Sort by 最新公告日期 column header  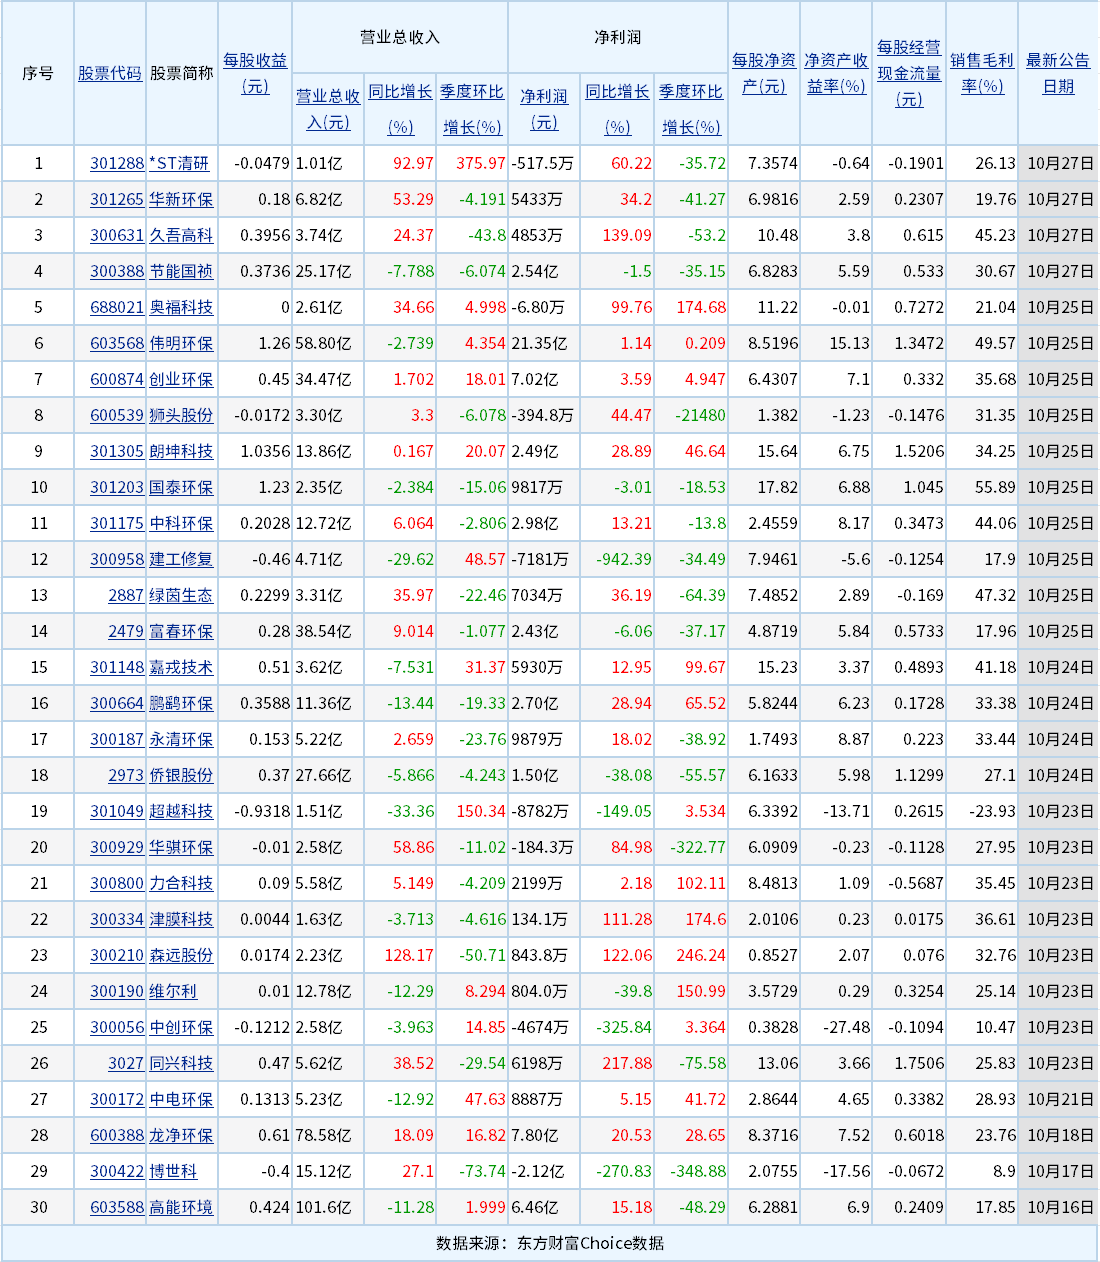1058,73
